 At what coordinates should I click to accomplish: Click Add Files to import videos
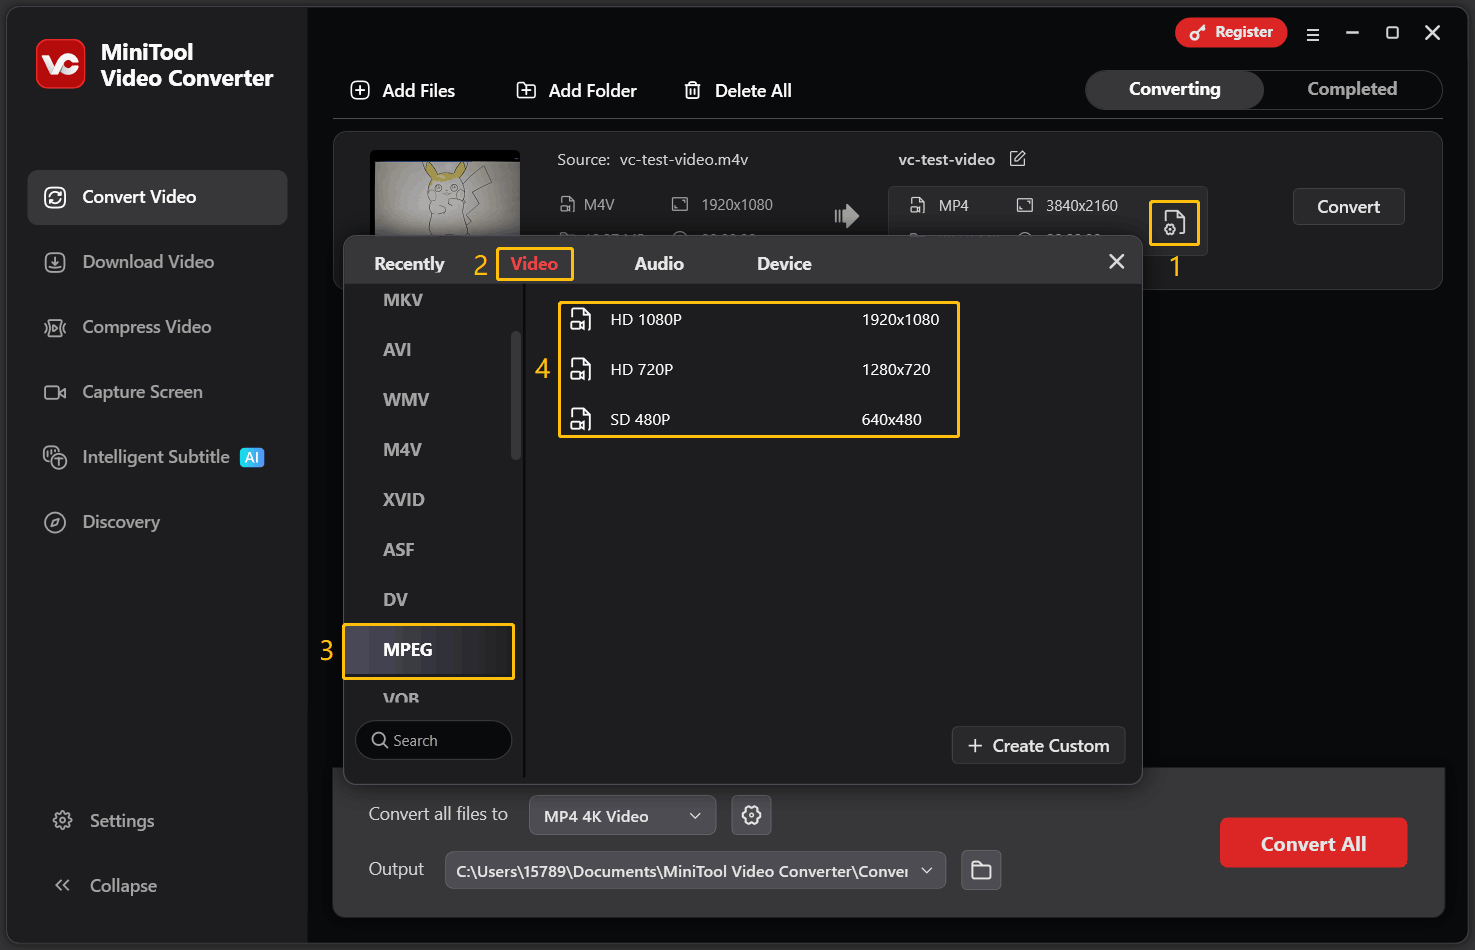[403, 90]
